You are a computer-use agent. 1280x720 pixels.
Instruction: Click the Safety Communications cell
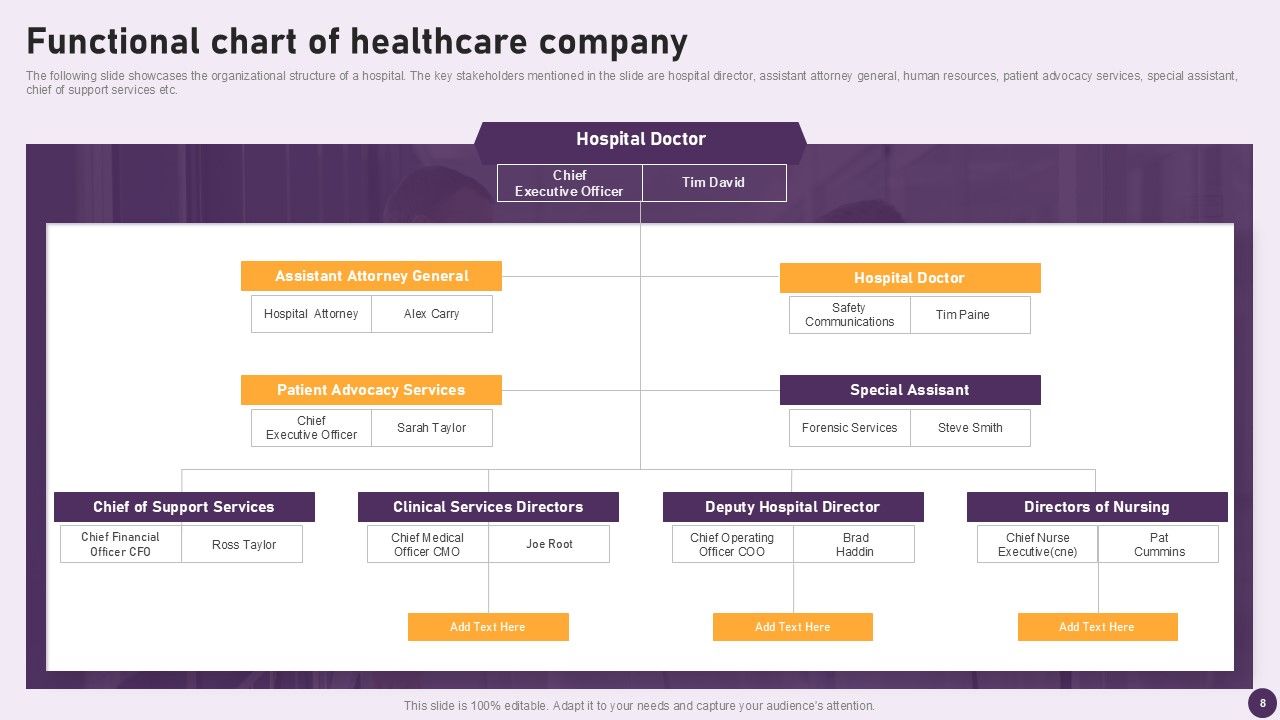click(849, 315)
